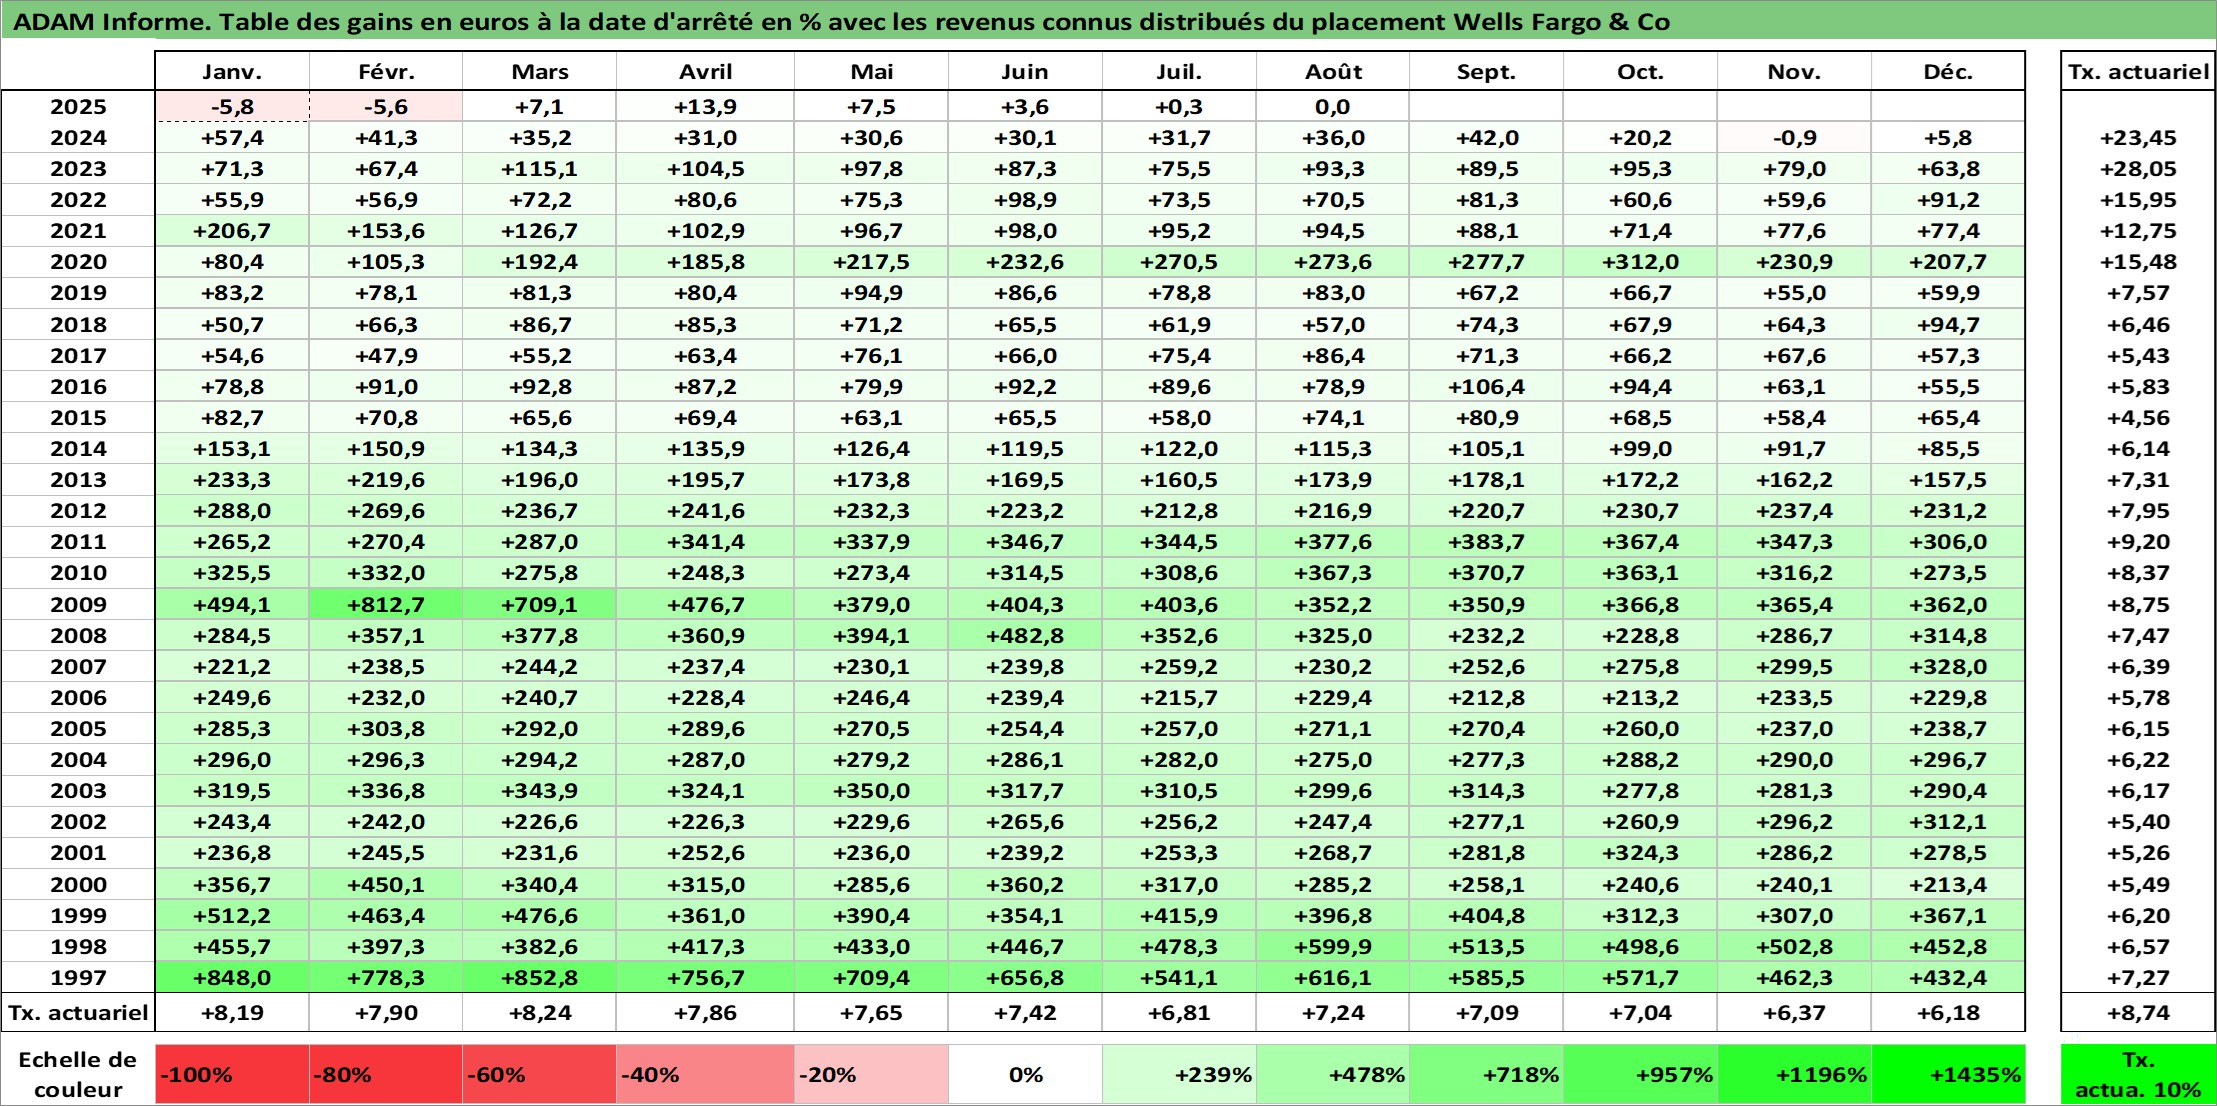Click the 'Avril' column header
Image resolution: width=2217 pixels, height=1106 pixels.
pos(705,71)
